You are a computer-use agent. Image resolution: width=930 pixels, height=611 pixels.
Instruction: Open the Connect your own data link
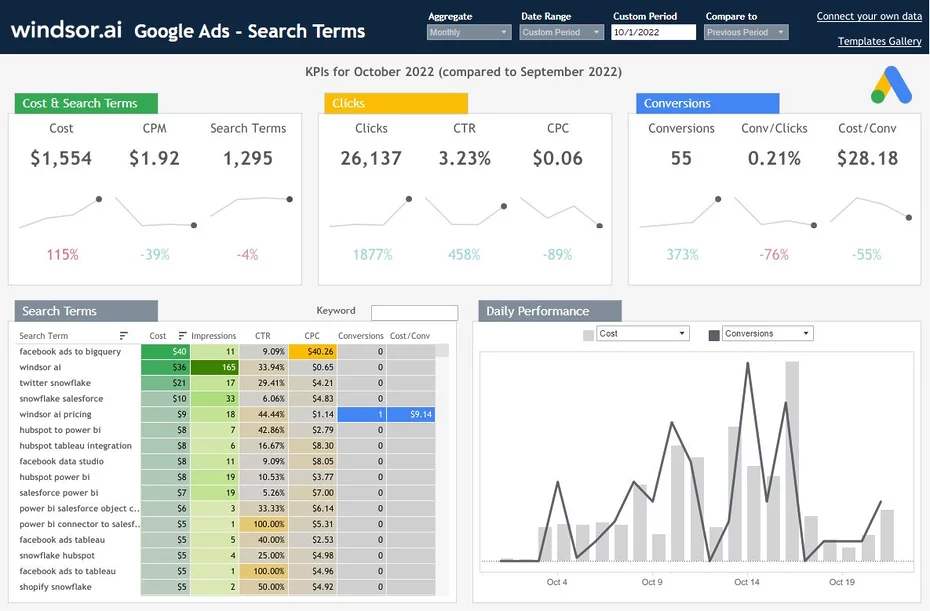[x=869, y=16]
